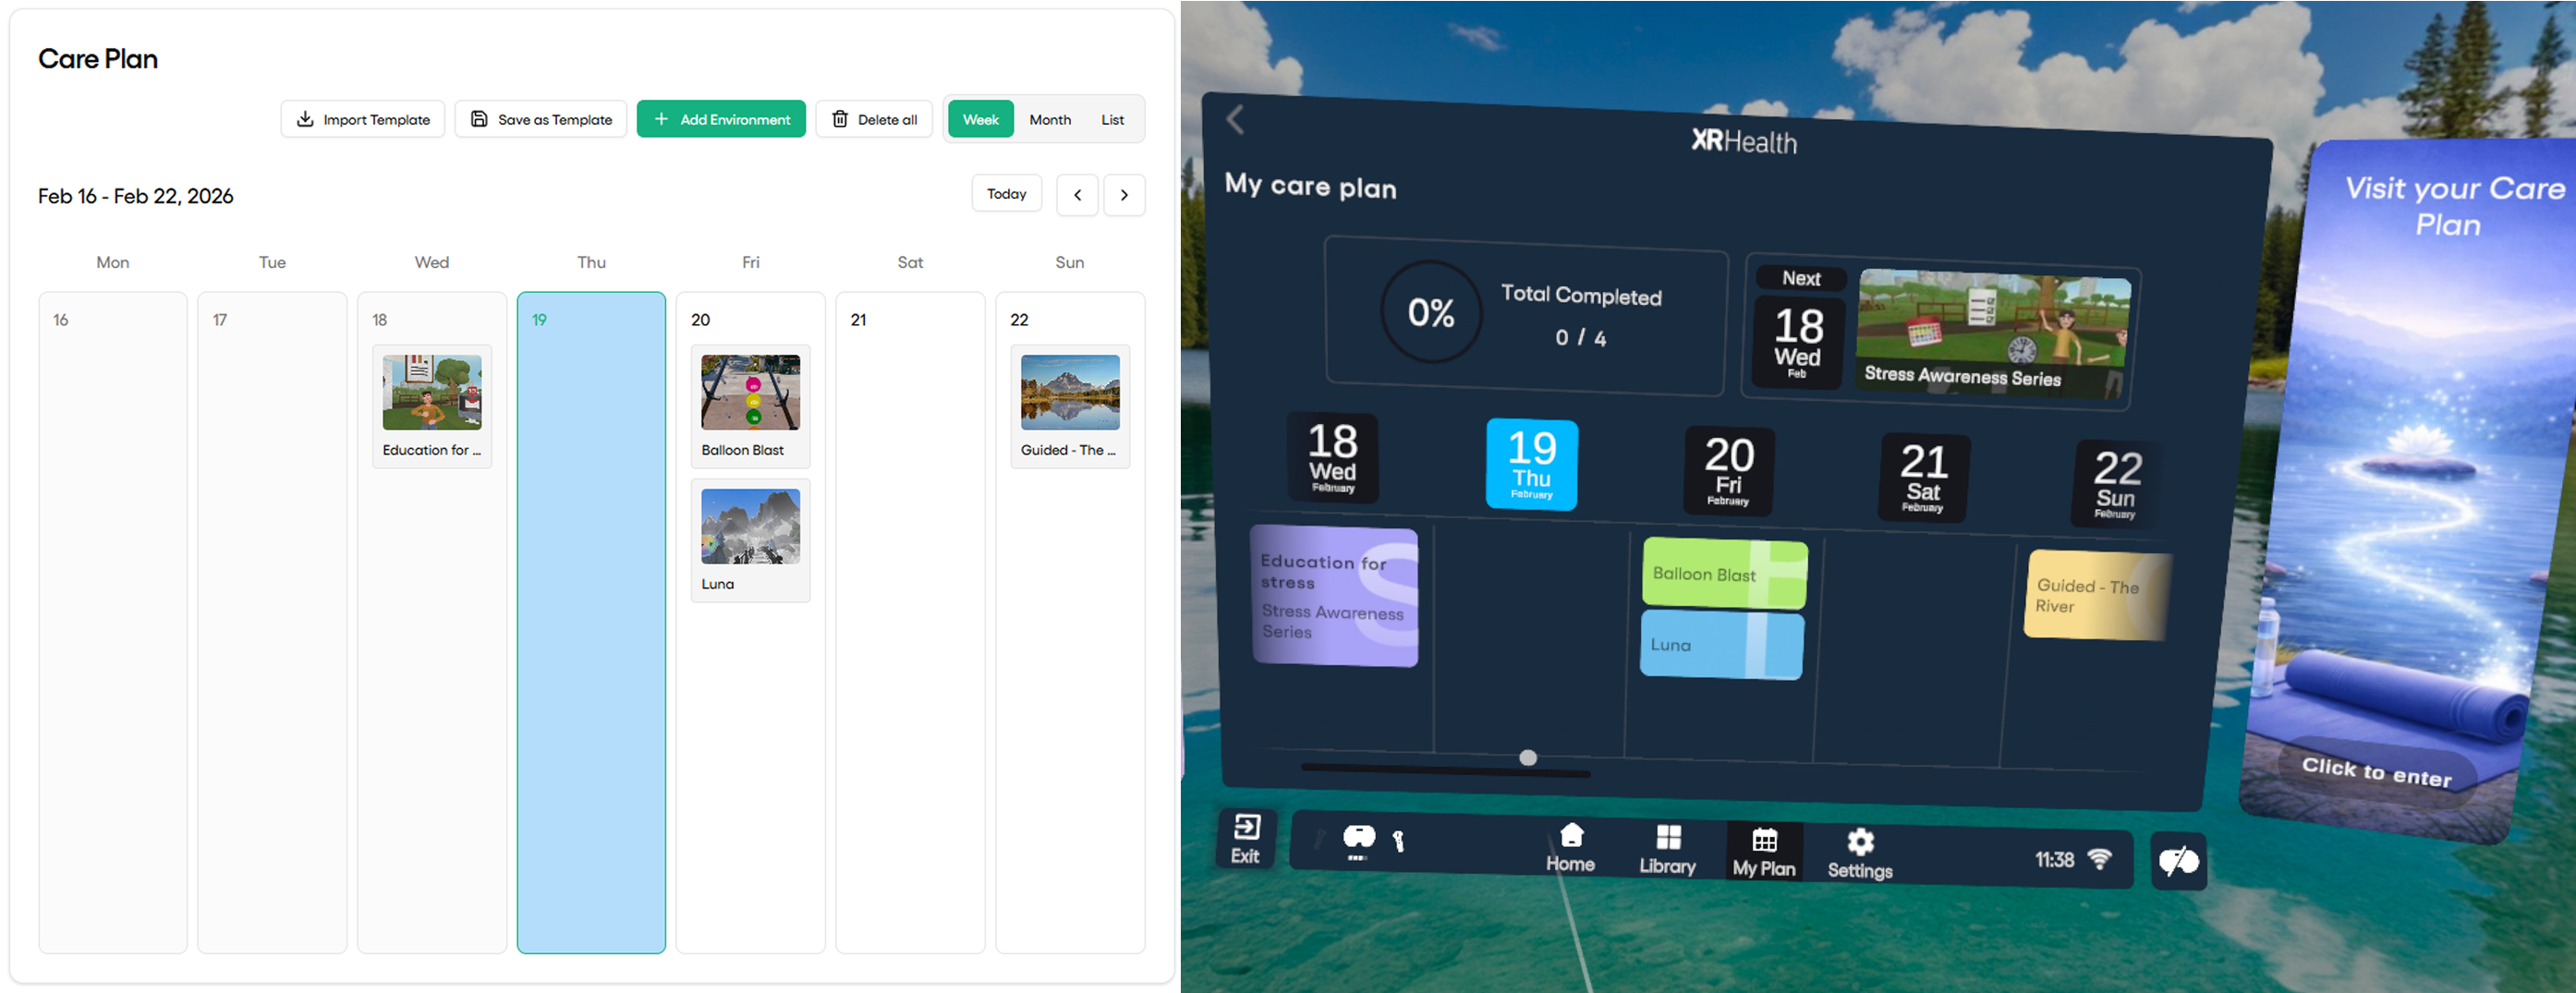Click the date range text Feb 16 - Feb 22, 2026
The height and width of the screenshot is (993, 2576).
coord(136,196)
